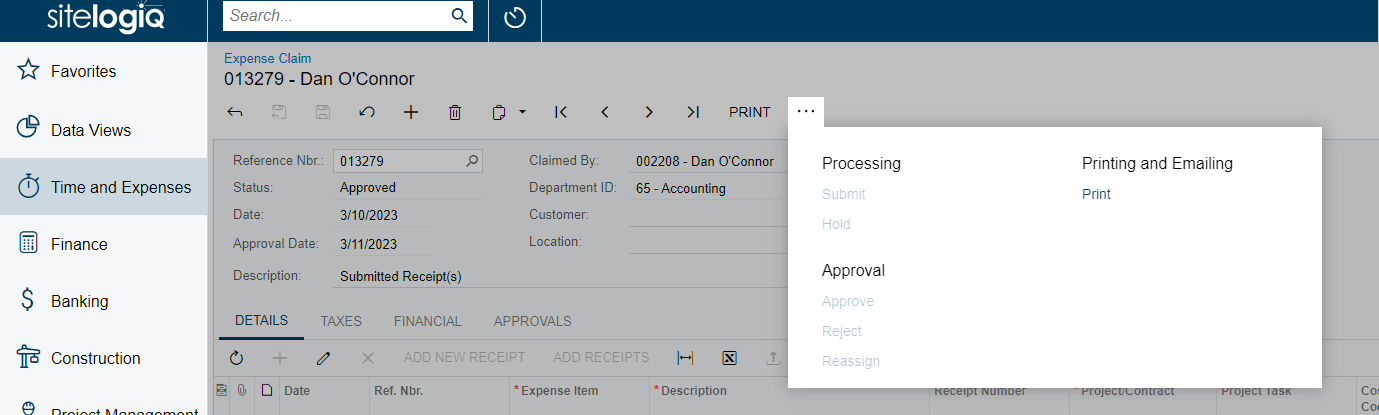The width and height of the screenshot is (1379, 415).
Task: Select Time and Expenses workspace
Action: 104,186
